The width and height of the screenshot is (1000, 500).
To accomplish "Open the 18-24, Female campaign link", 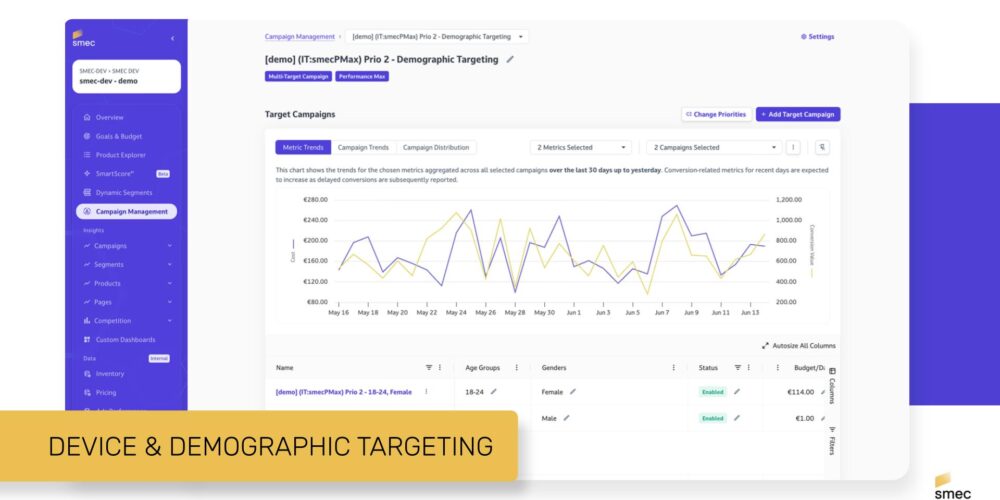I will [344, 392].
